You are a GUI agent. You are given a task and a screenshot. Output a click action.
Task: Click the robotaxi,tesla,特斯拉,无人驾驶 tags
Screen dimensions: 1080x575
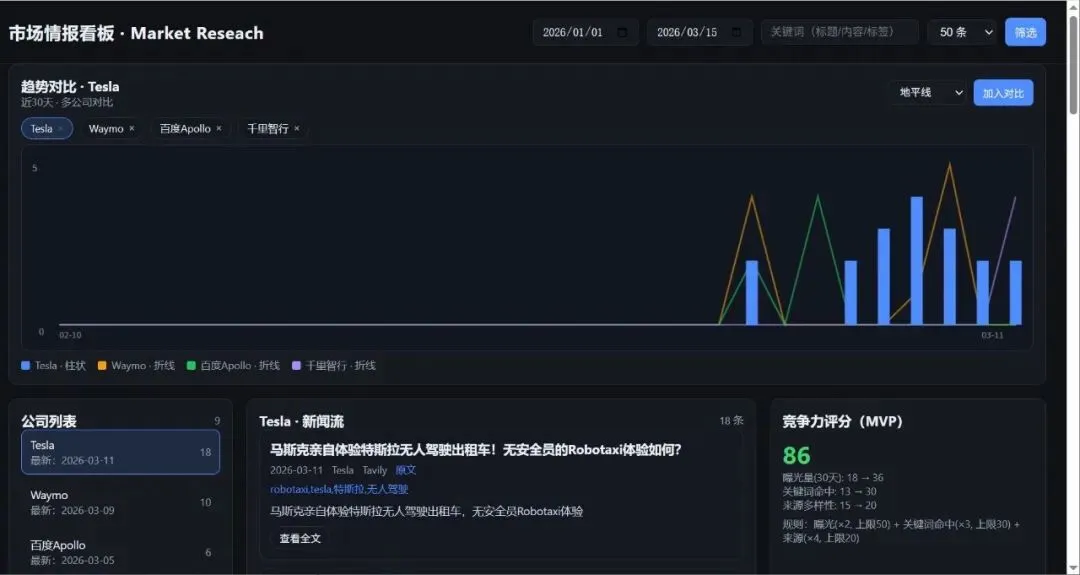(x=340, y=489)
